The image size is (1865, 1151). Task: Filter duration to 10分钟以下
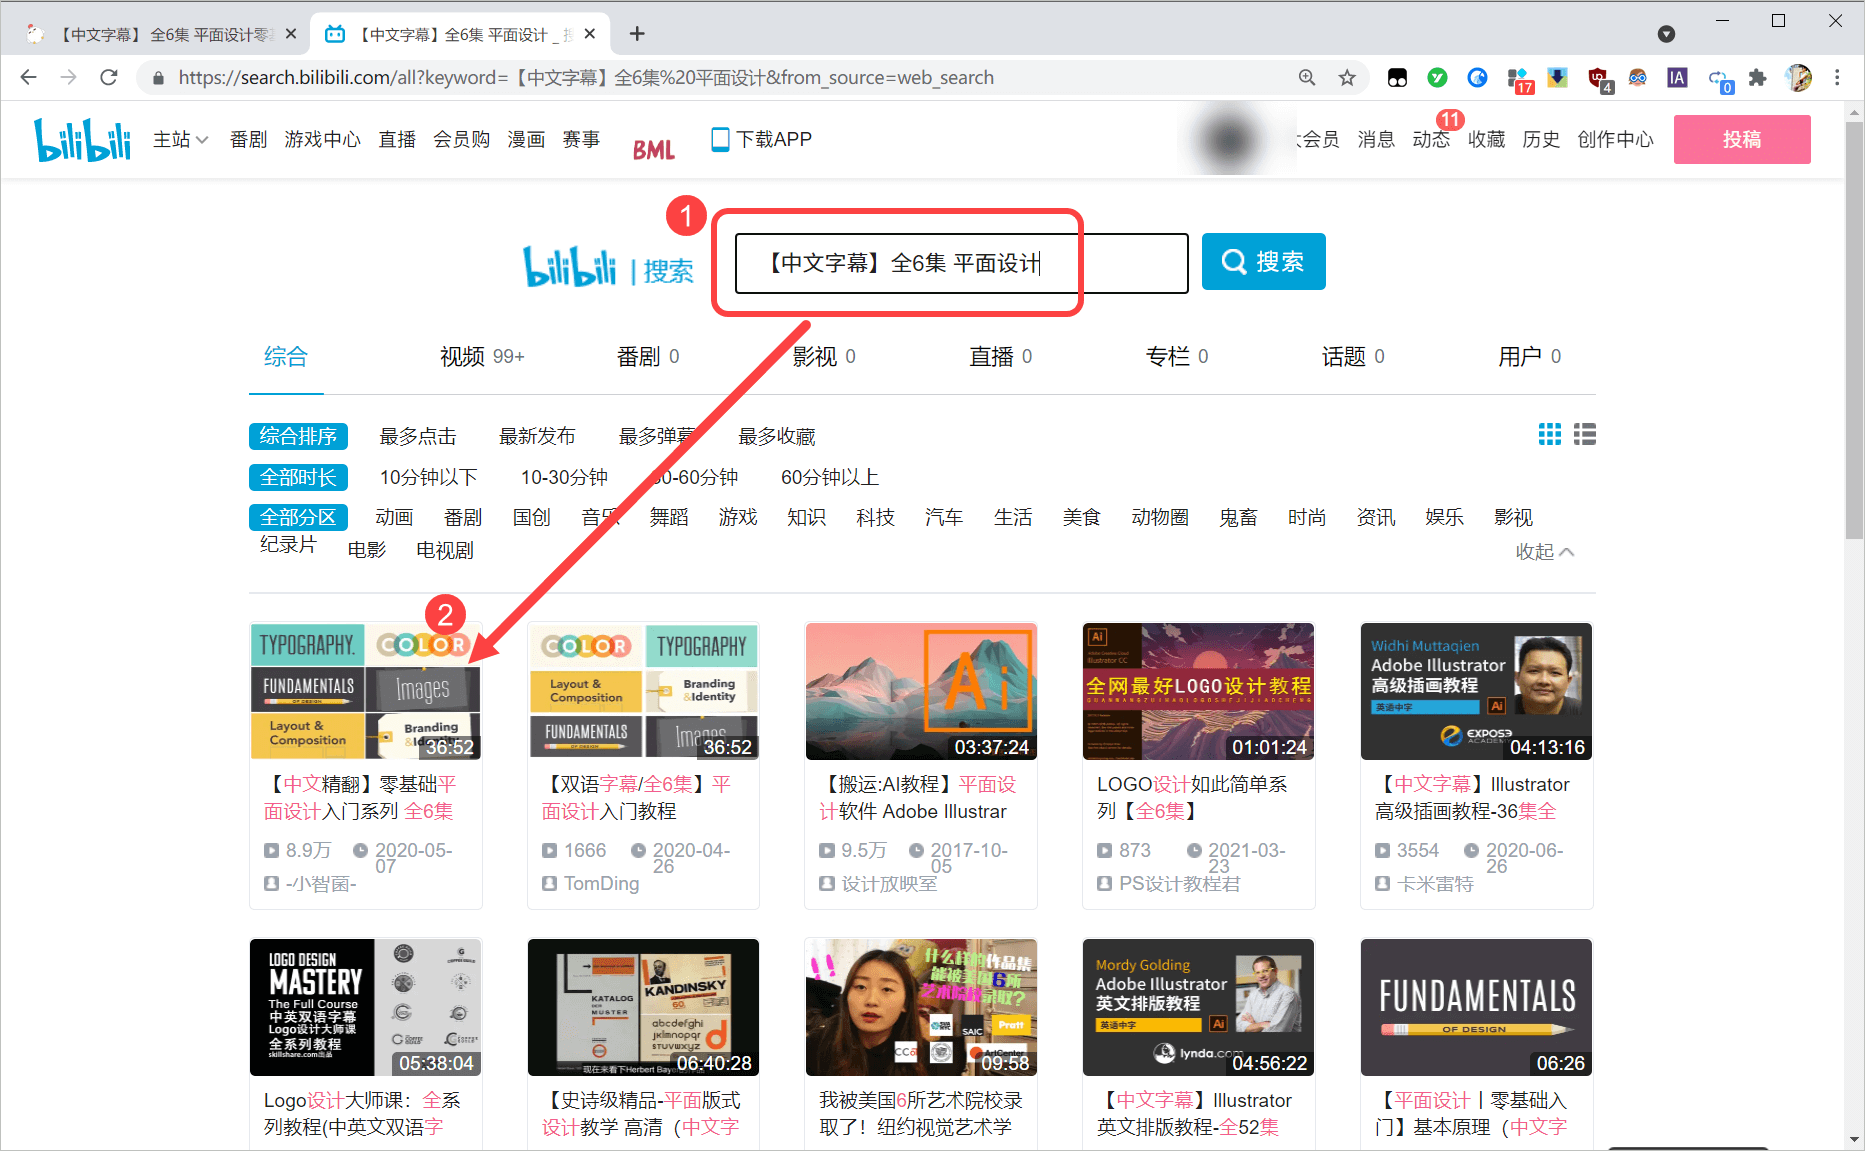tap(428, 478)
